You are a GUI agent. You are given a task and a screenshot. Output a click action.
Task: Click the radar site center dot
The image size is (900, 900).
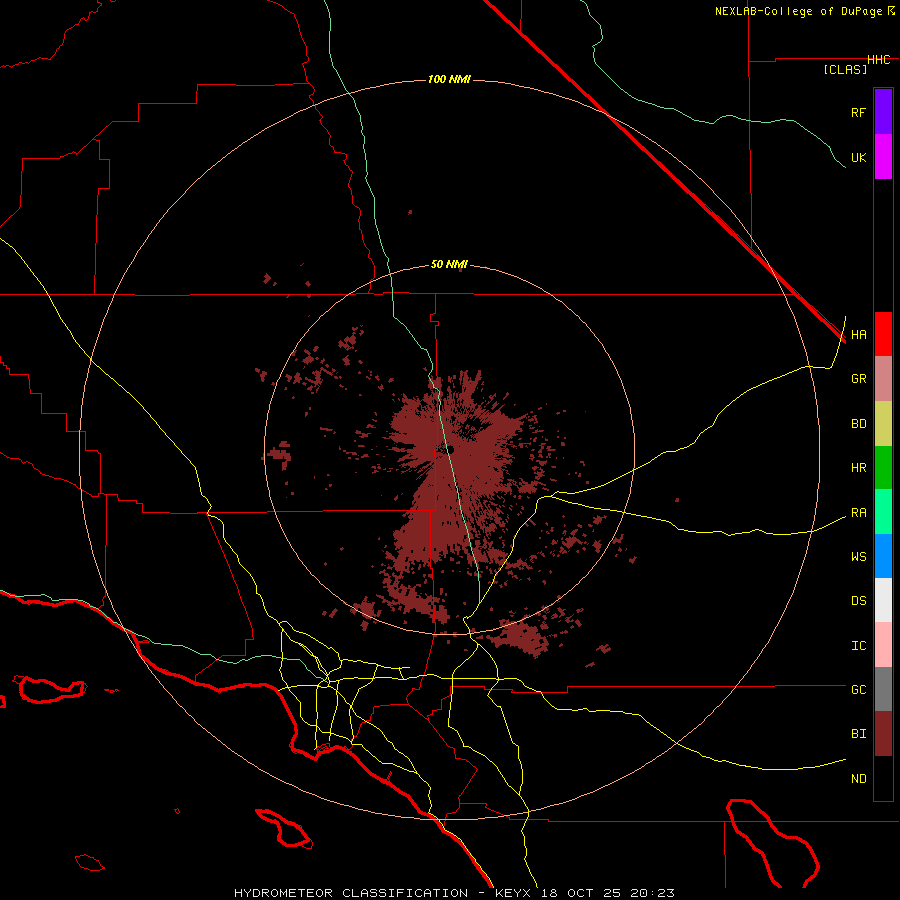point(449,449)
